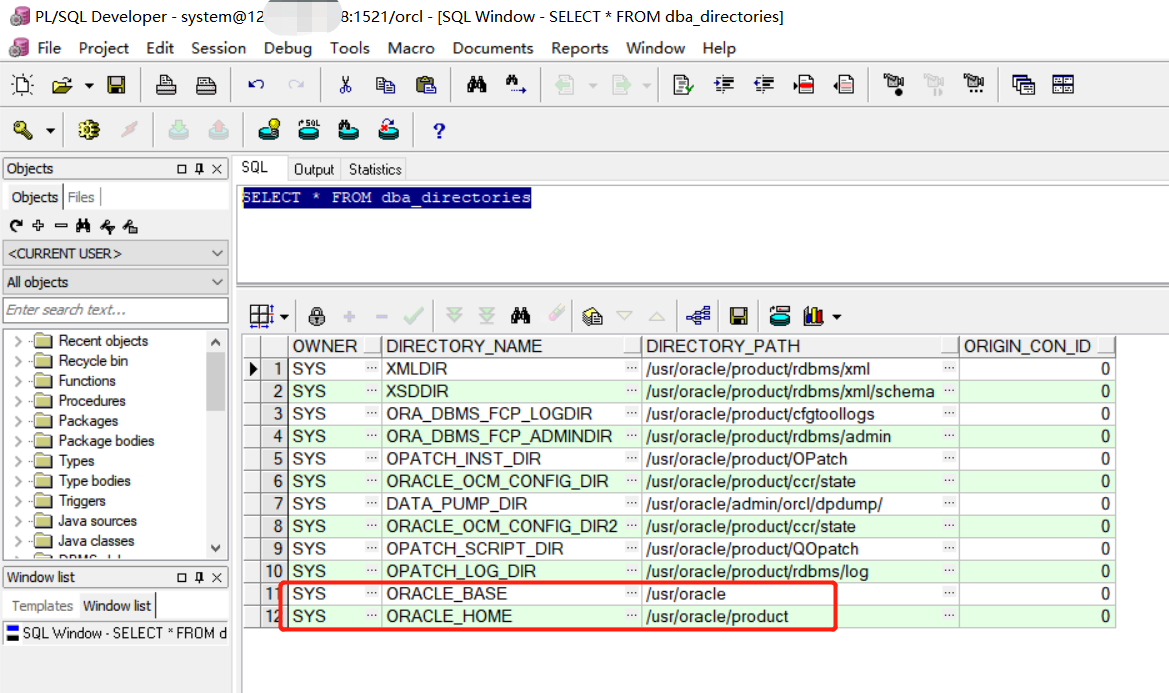The width and height of the screenshot is (1169, 693).
Task: Click the Find next binoculars-arrow icon
Action: pyautogui.click(x=516, y=85)
